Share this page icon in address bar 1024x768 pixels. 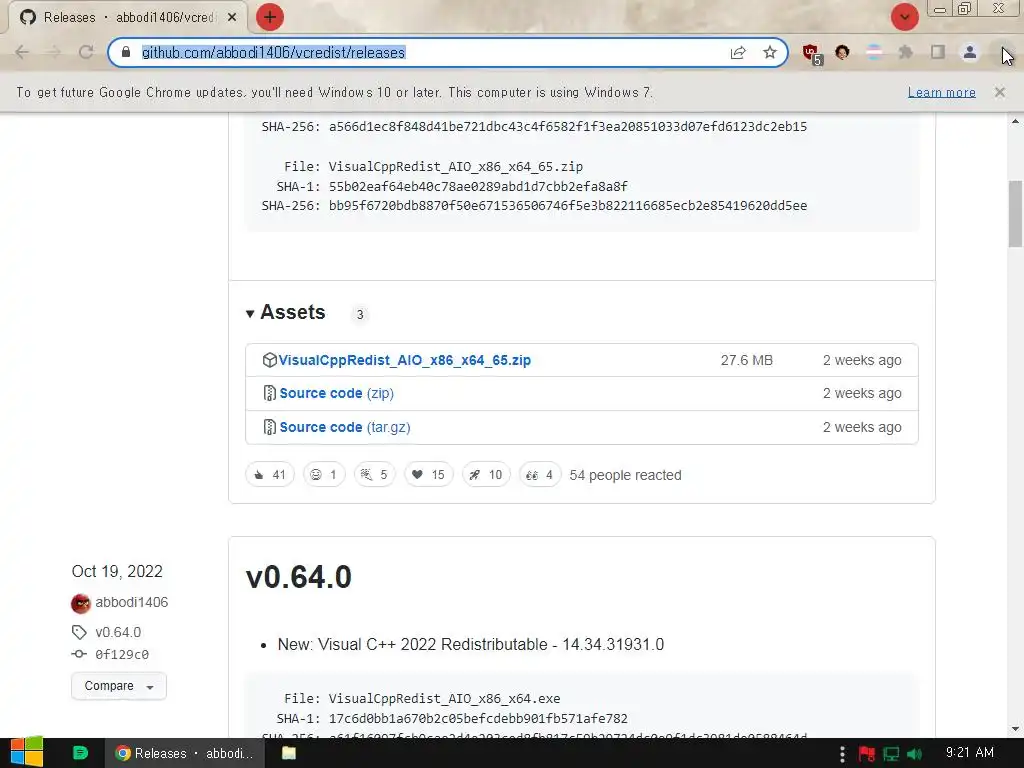pos(738,52)
